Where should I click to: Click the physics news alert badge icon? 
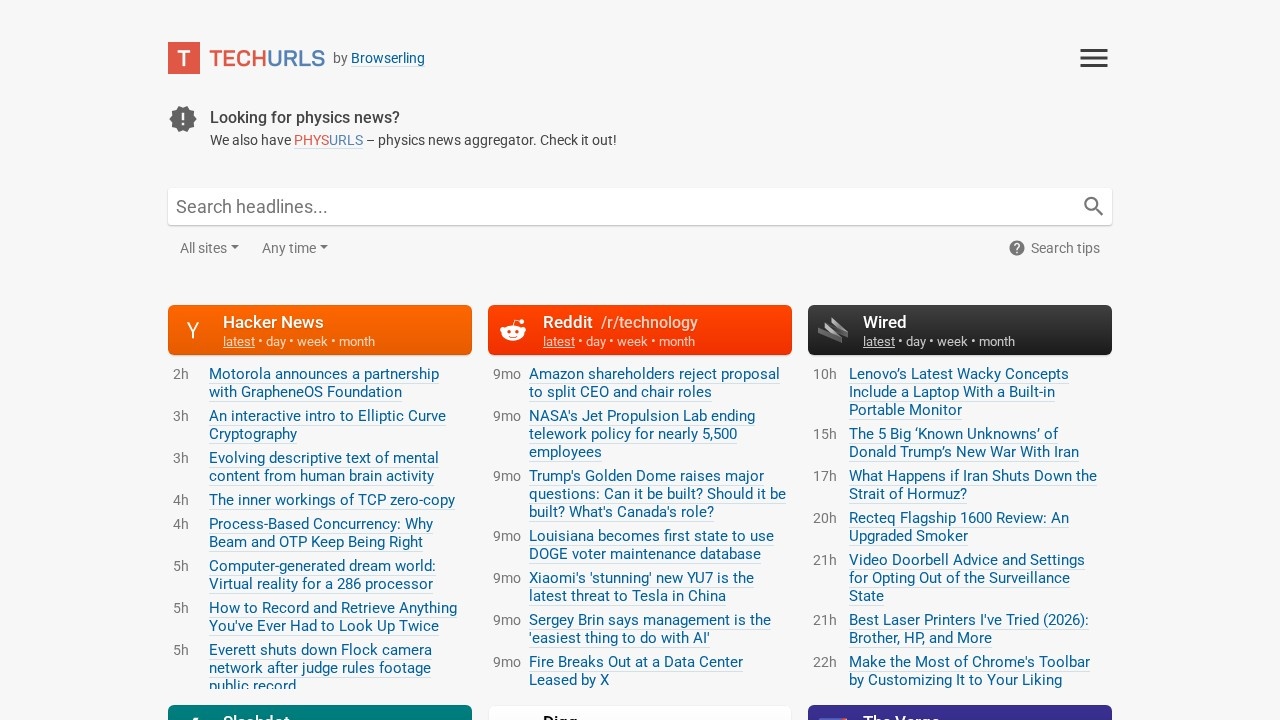183,119
